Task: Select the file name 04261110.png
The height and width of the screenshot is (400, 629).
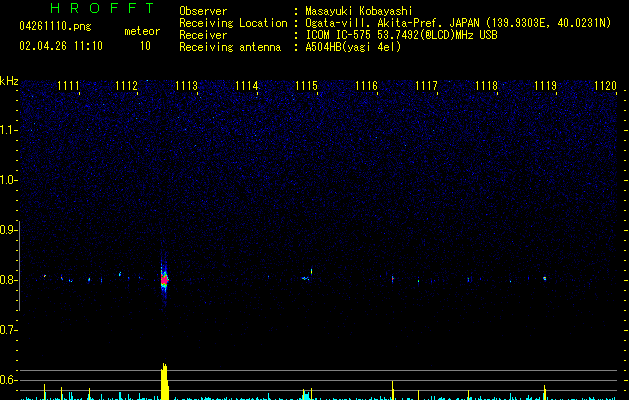Action: click(x=55, y=27)
